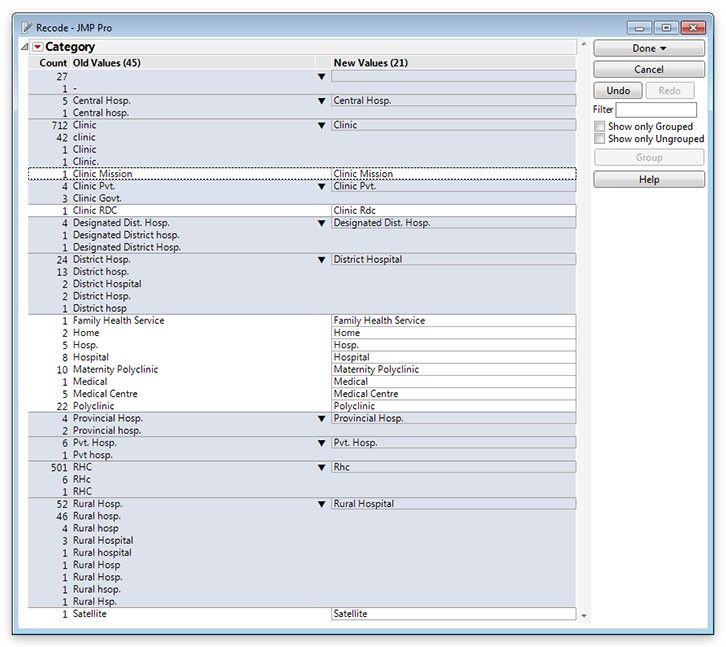Select old value Hospital count 8
The width and height of the screenshot is (726, 647).
tap(91, 357)
